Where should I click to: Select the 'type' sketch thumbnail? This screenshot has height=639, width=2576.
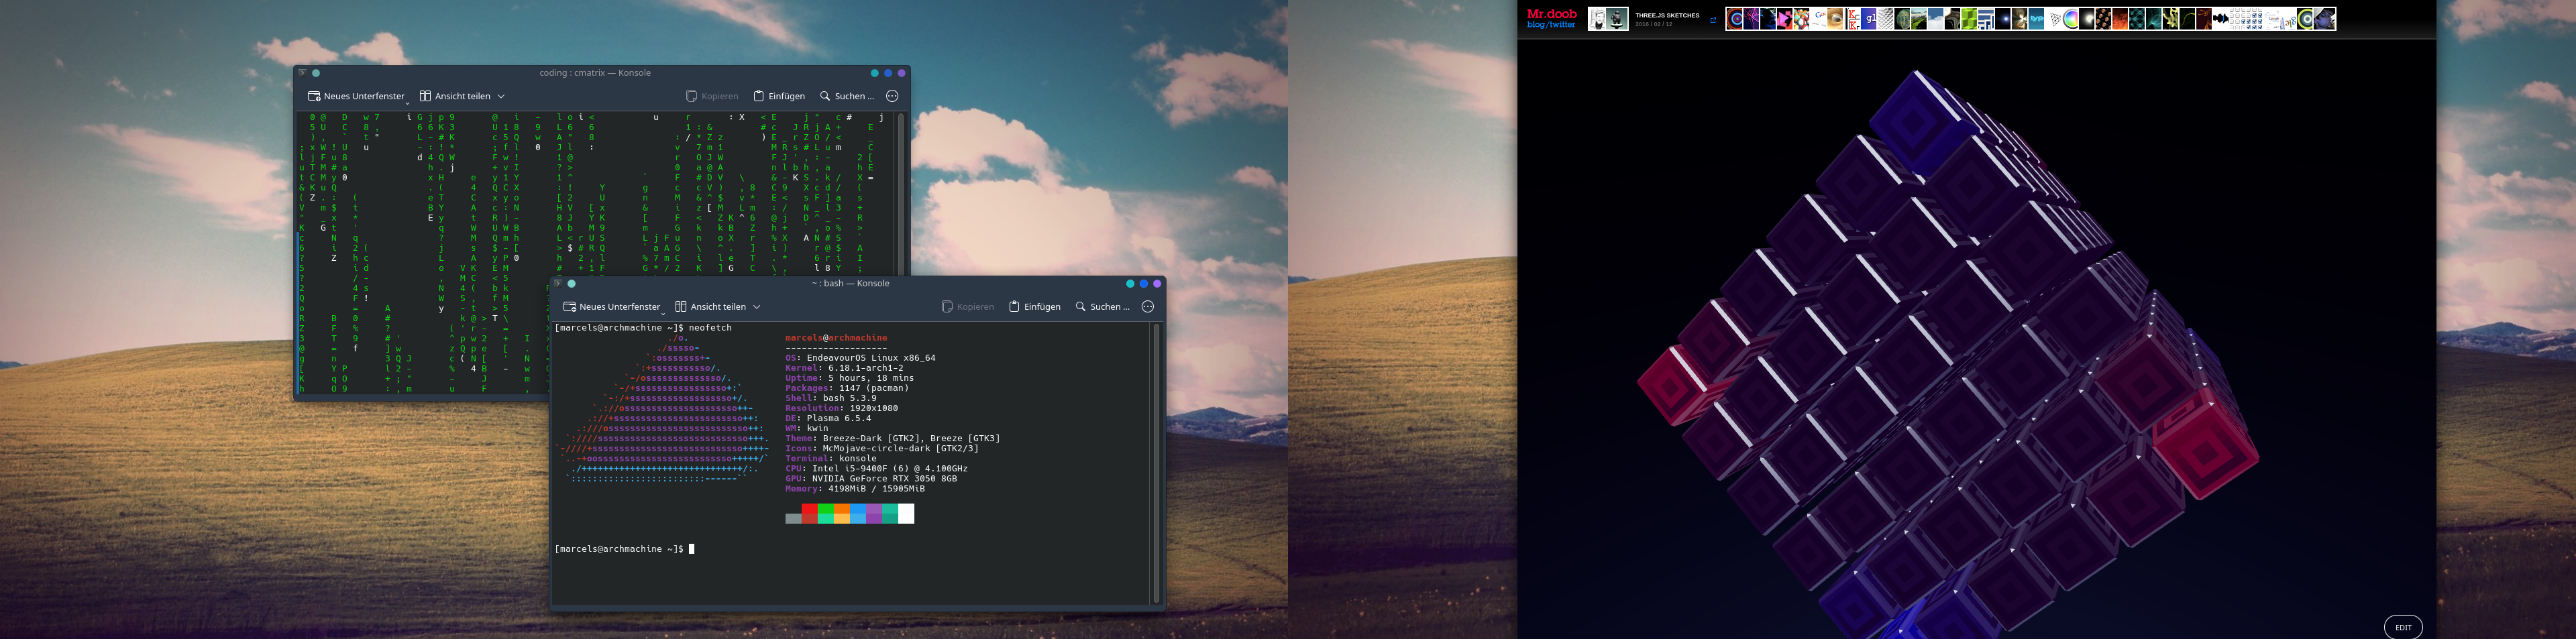[2036, 19]
